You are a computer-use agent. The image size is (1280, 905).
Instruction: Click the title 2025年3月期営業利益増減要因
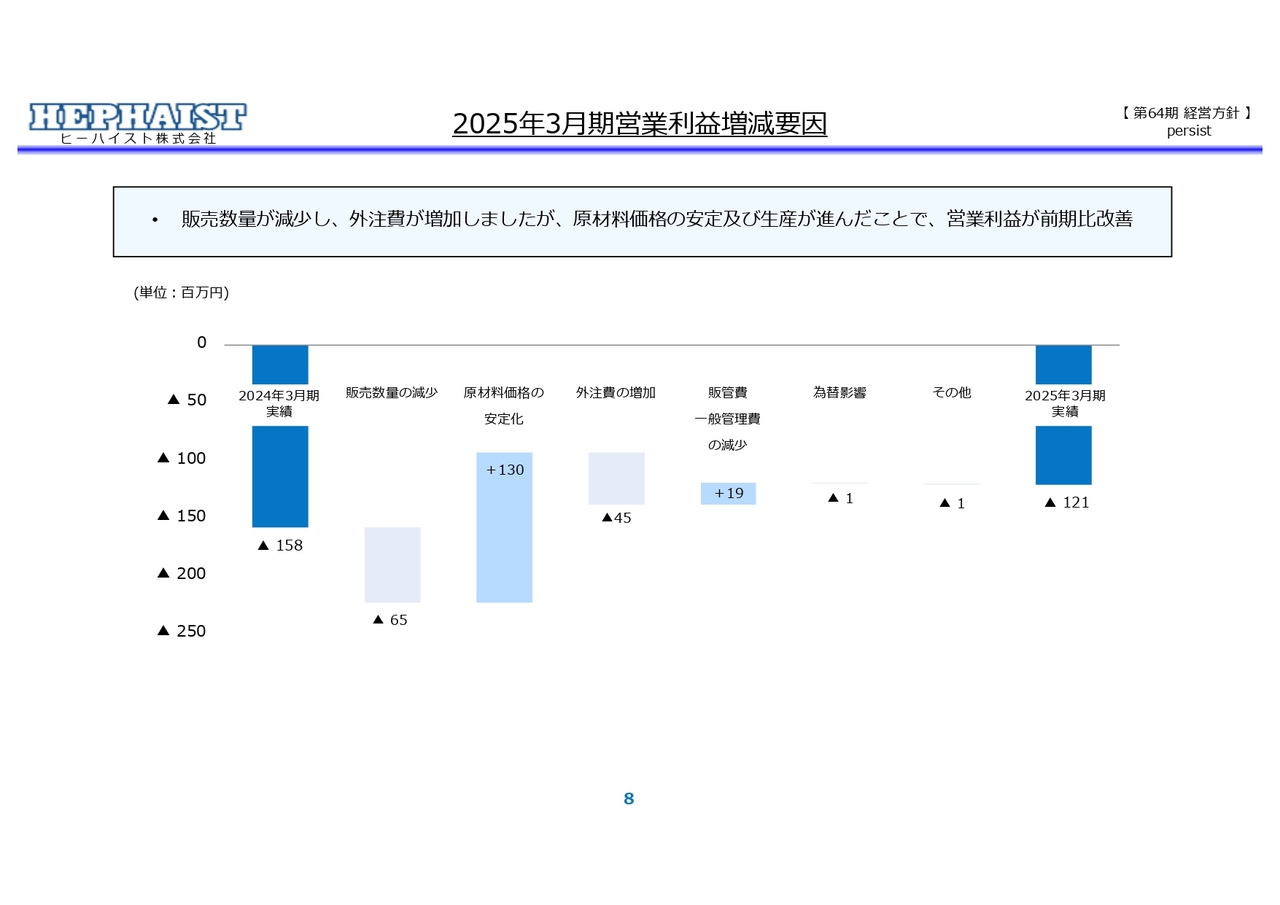pyautogui.click(x=640, y=124)
